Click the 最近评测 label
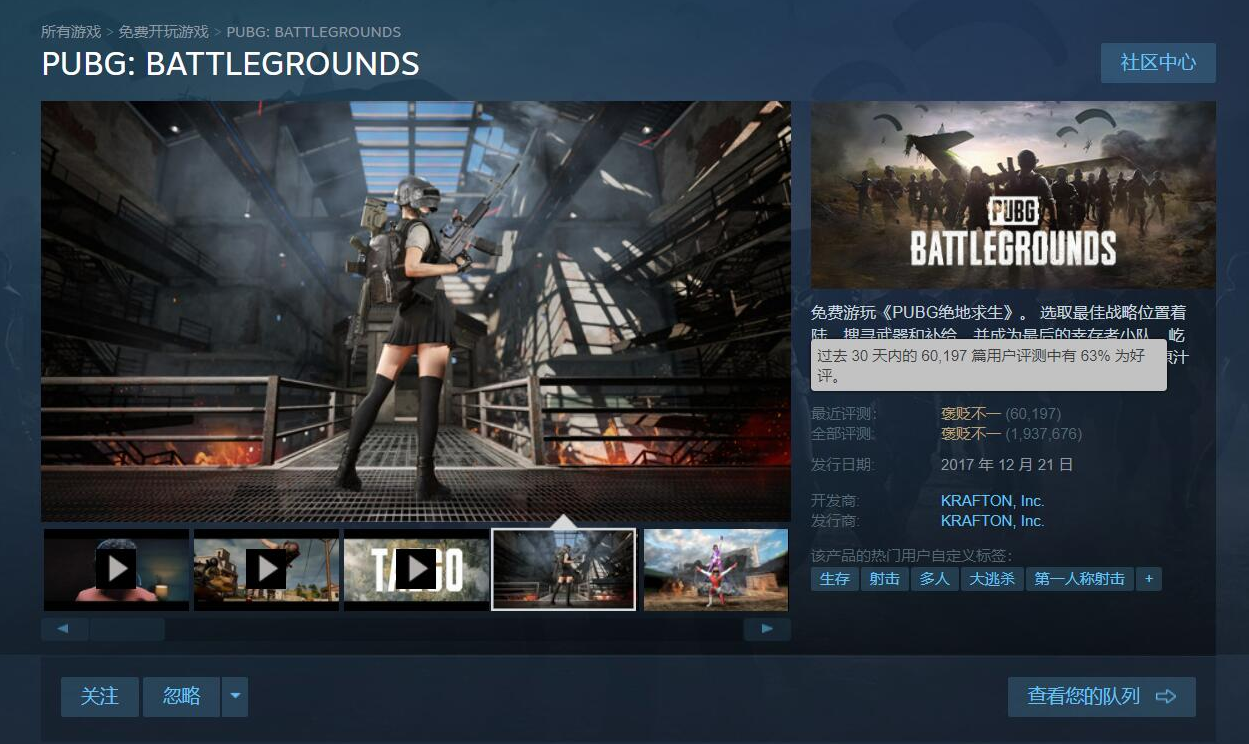Screen dimensions: 1249x744 coord(843,414)
